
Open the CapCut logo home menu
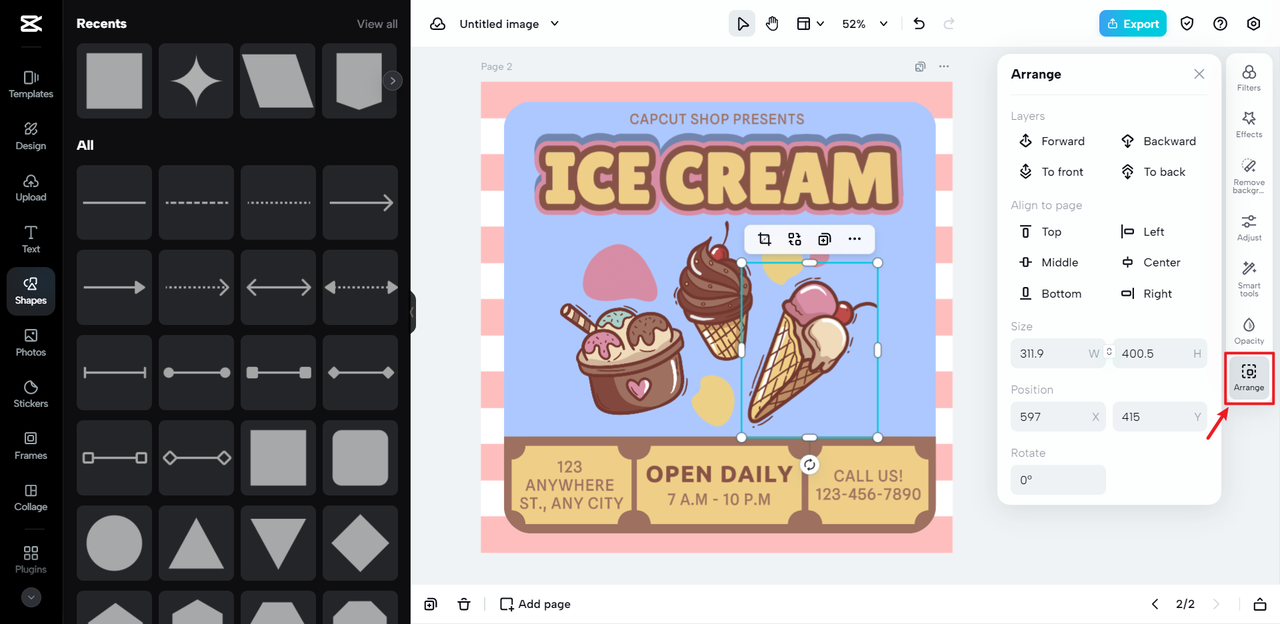[x=31, y=24]
